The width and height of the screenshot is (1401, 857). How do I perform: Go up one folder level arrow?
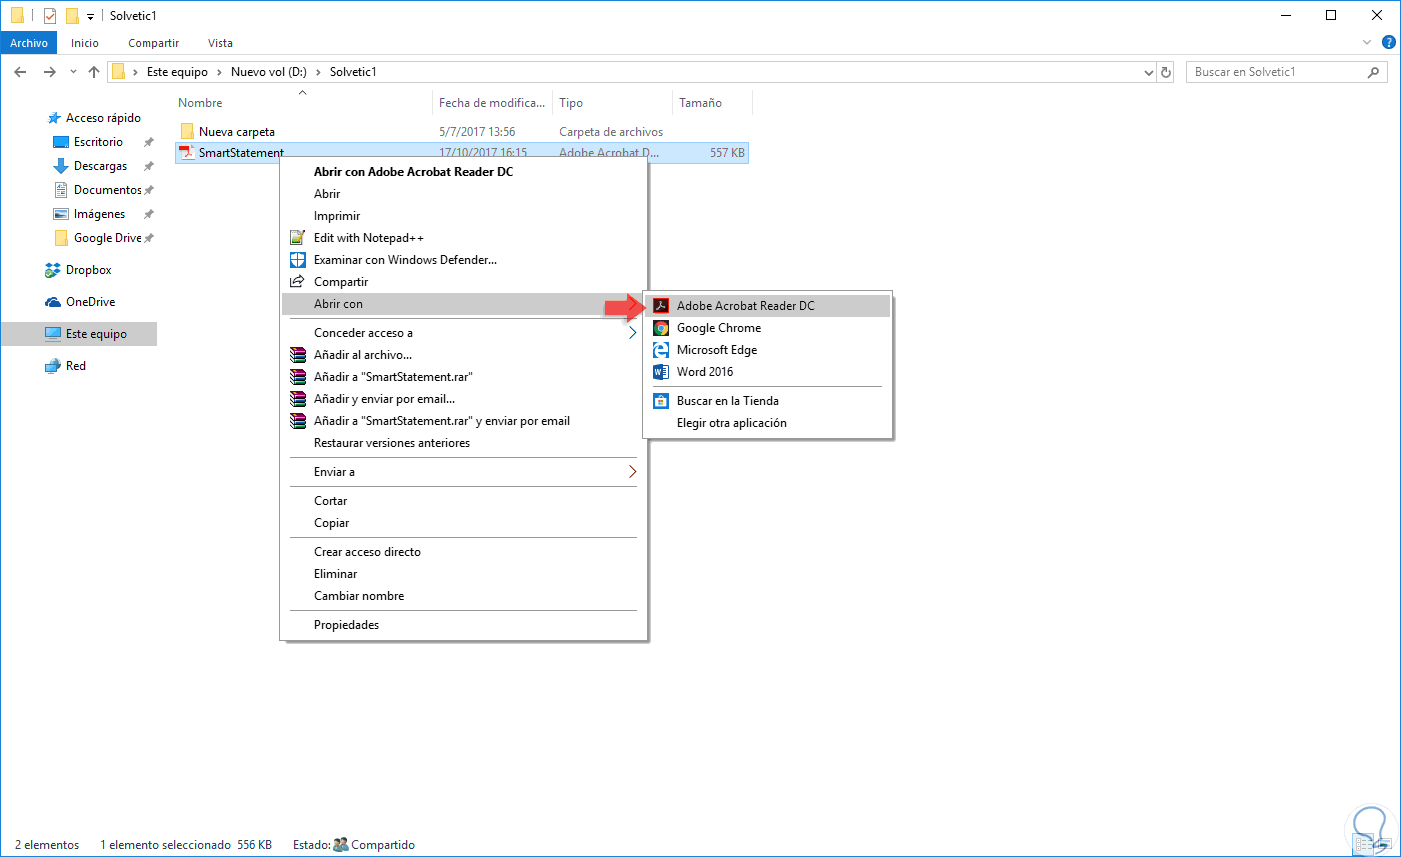tap(94, 72)
